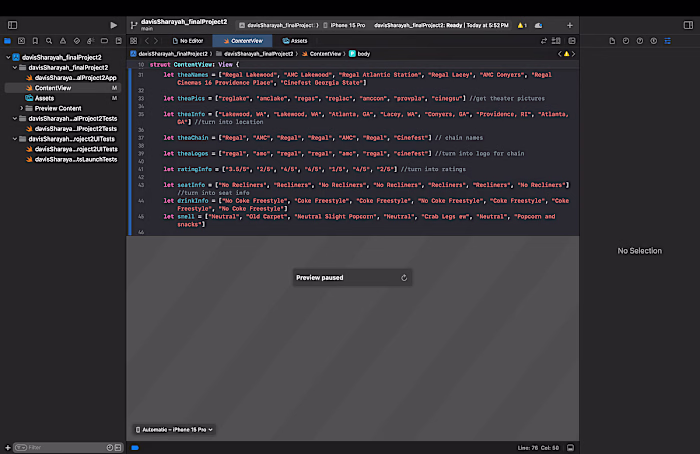Image resolution: width=700 pixels, height=454 pixels.
Task: Switch to the Assets tab
Action: (295, 41)
